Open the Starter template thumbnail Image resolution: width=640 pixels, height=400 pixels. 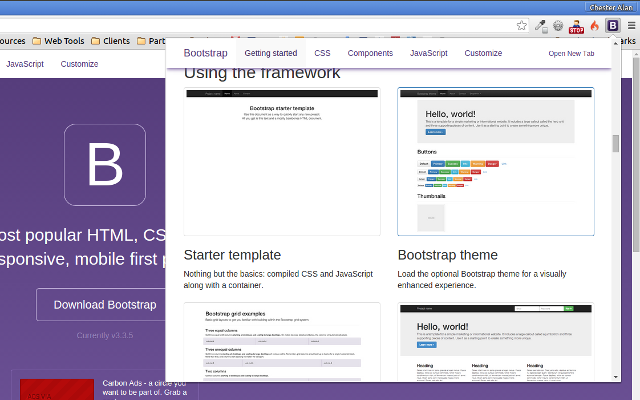(282, 162)
